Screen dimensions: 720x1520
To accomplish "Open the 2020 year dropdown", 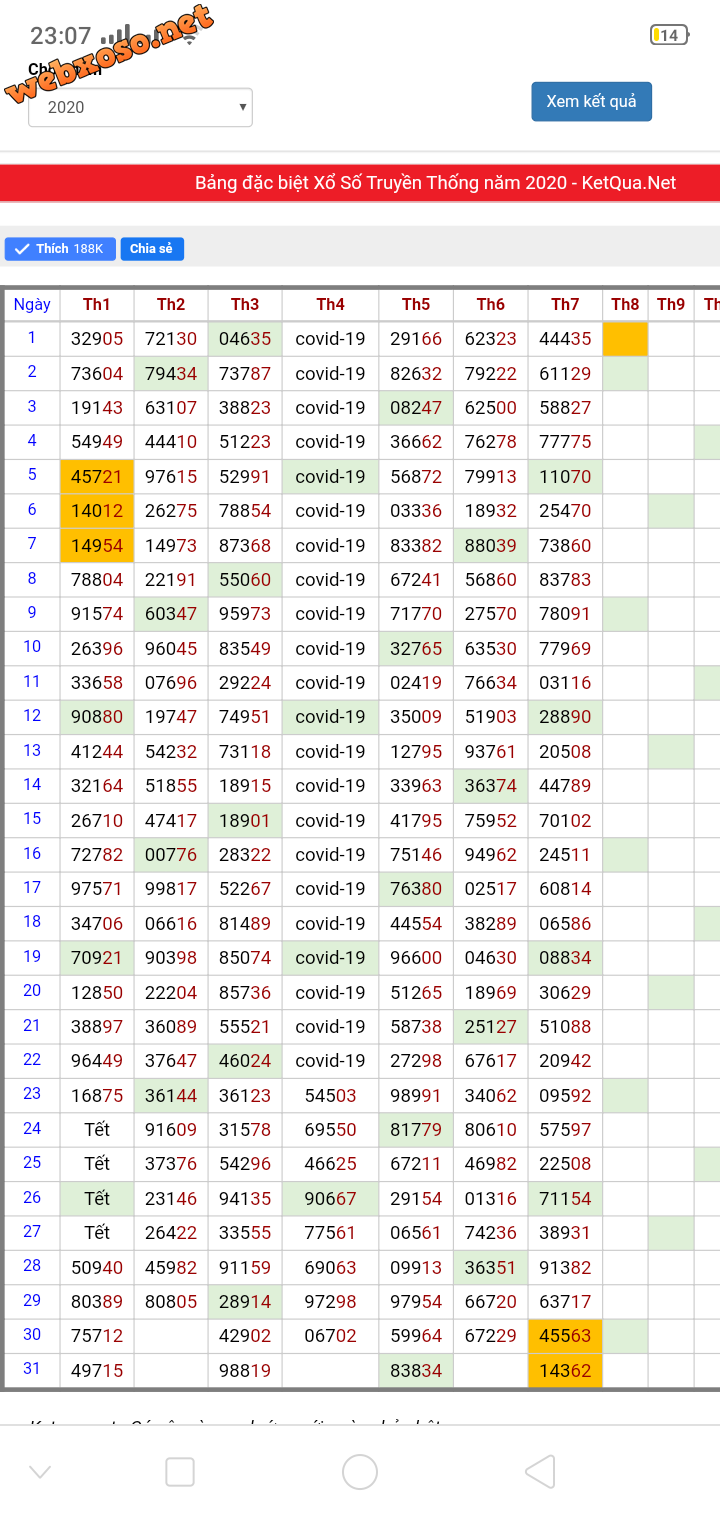I will pos(140,107).
